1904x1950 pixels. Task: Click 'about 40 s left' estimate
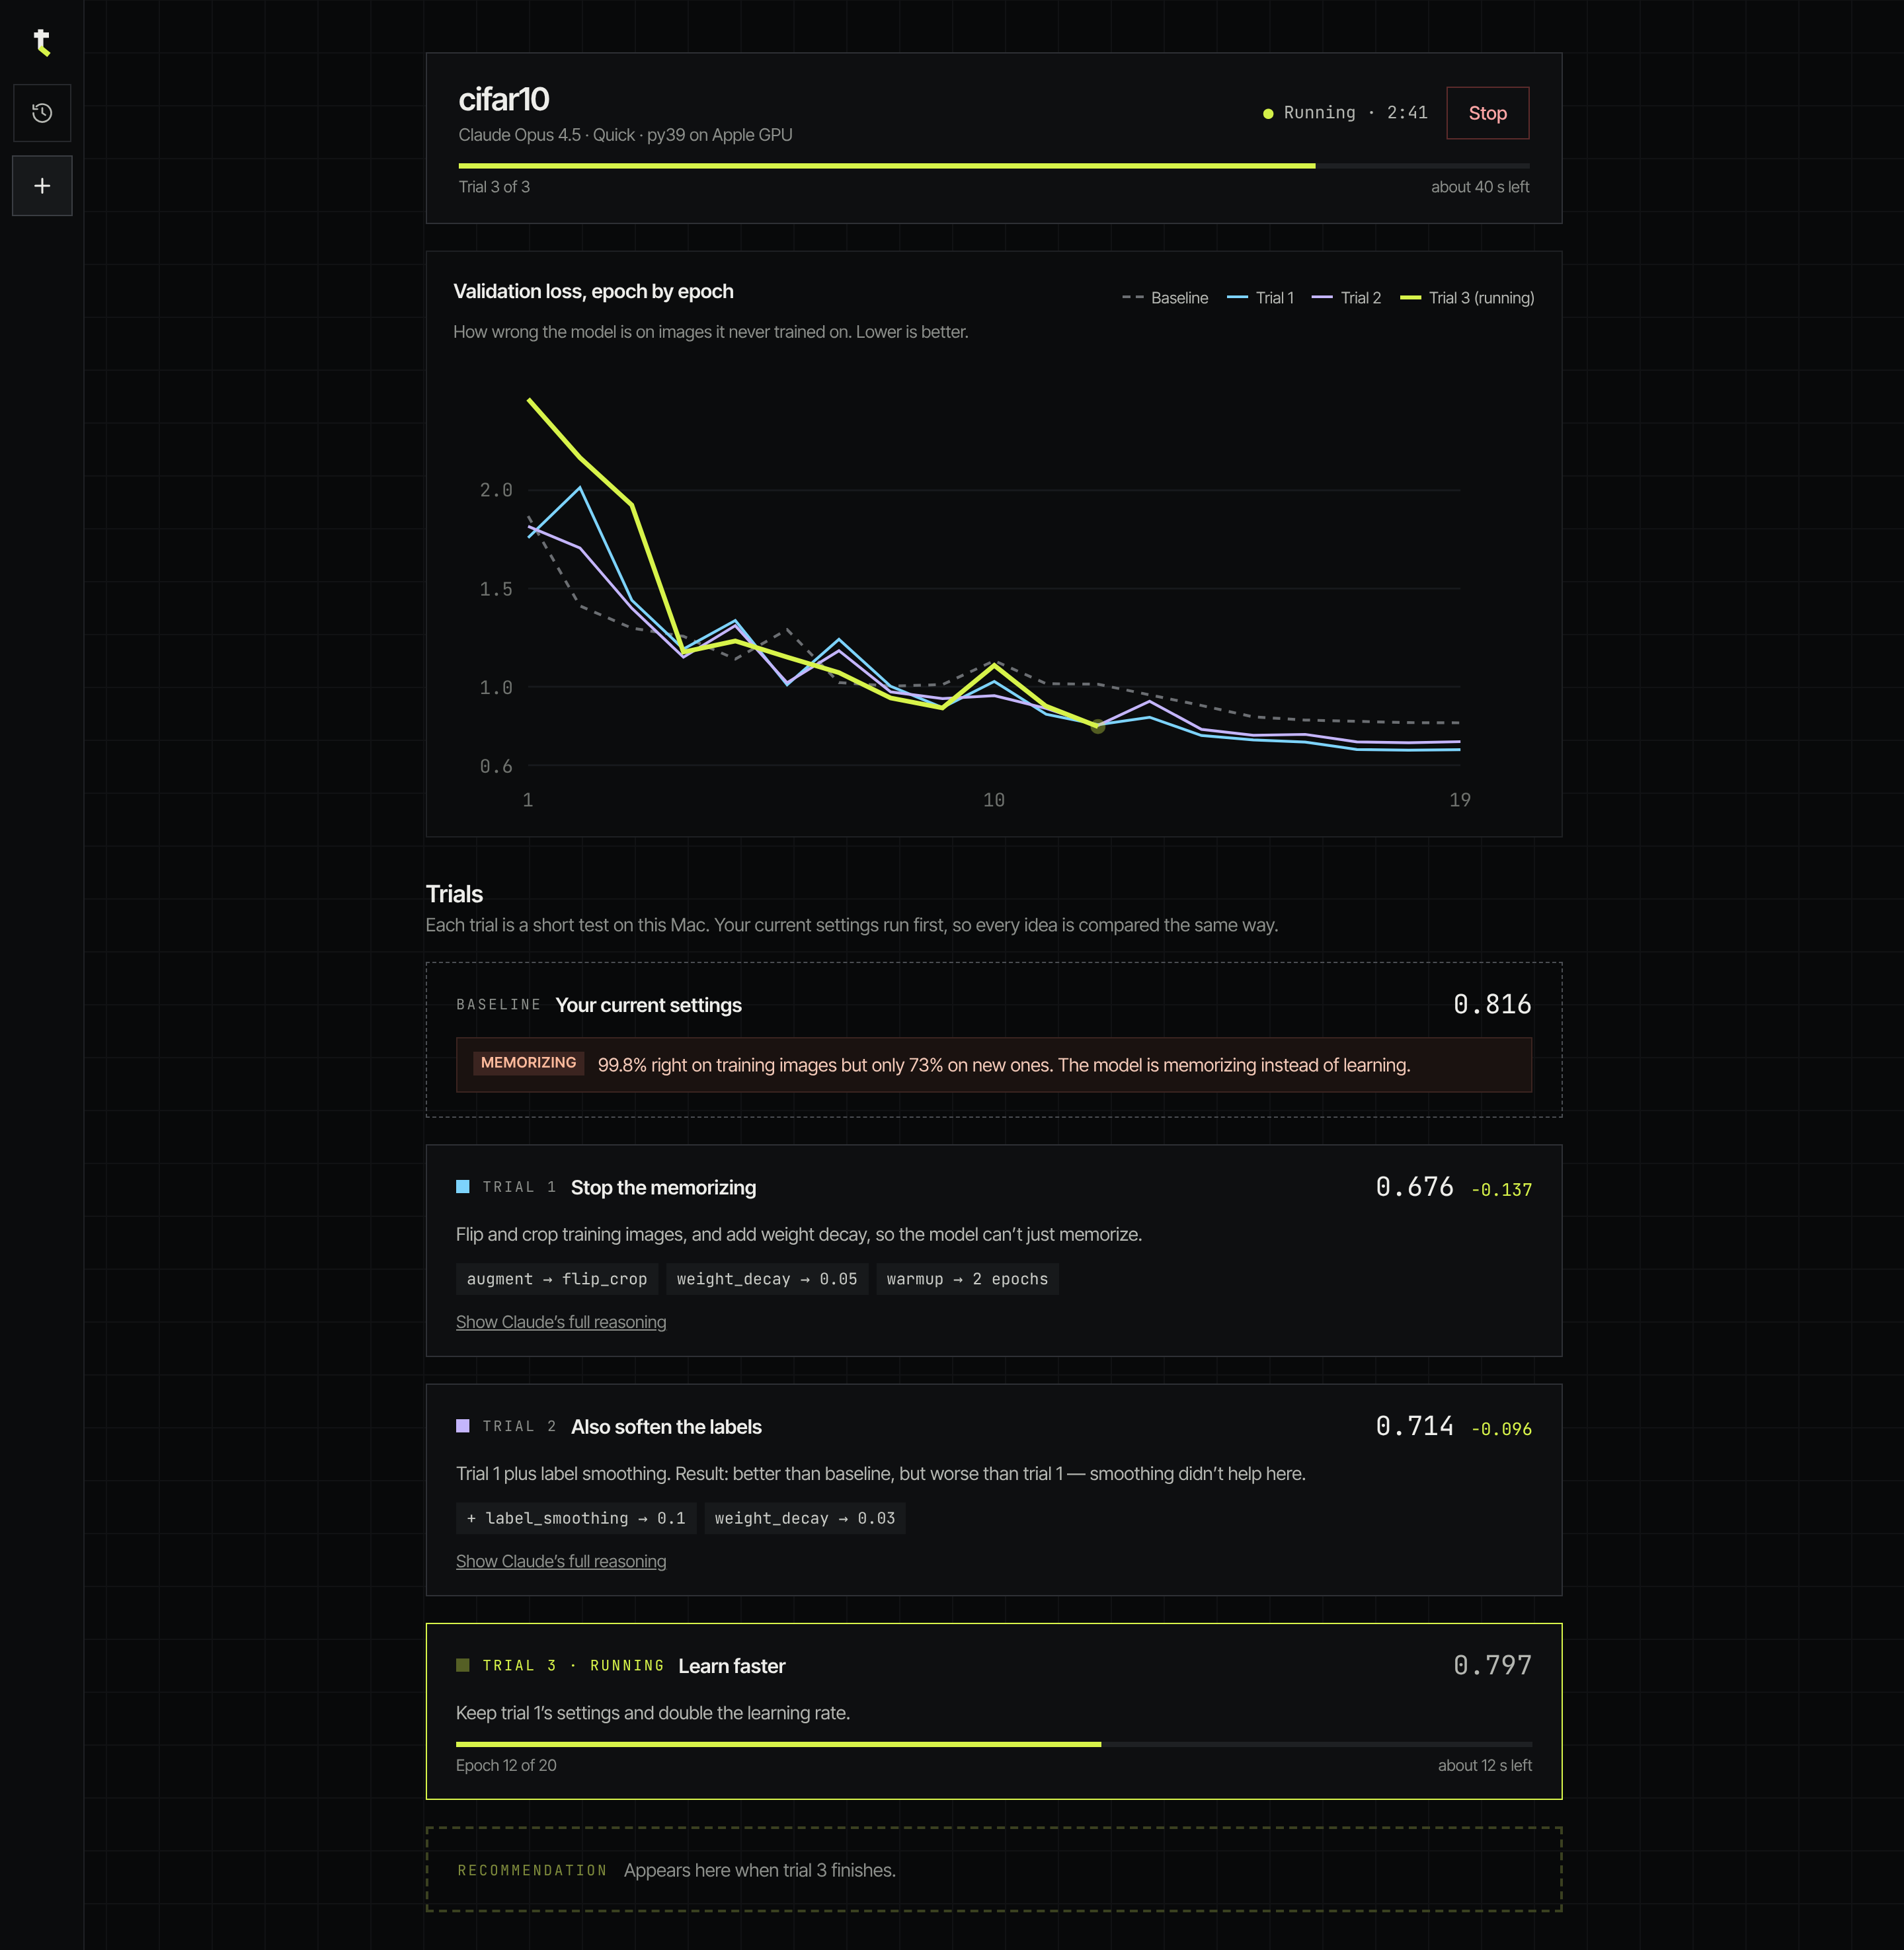click(1479, 187)
